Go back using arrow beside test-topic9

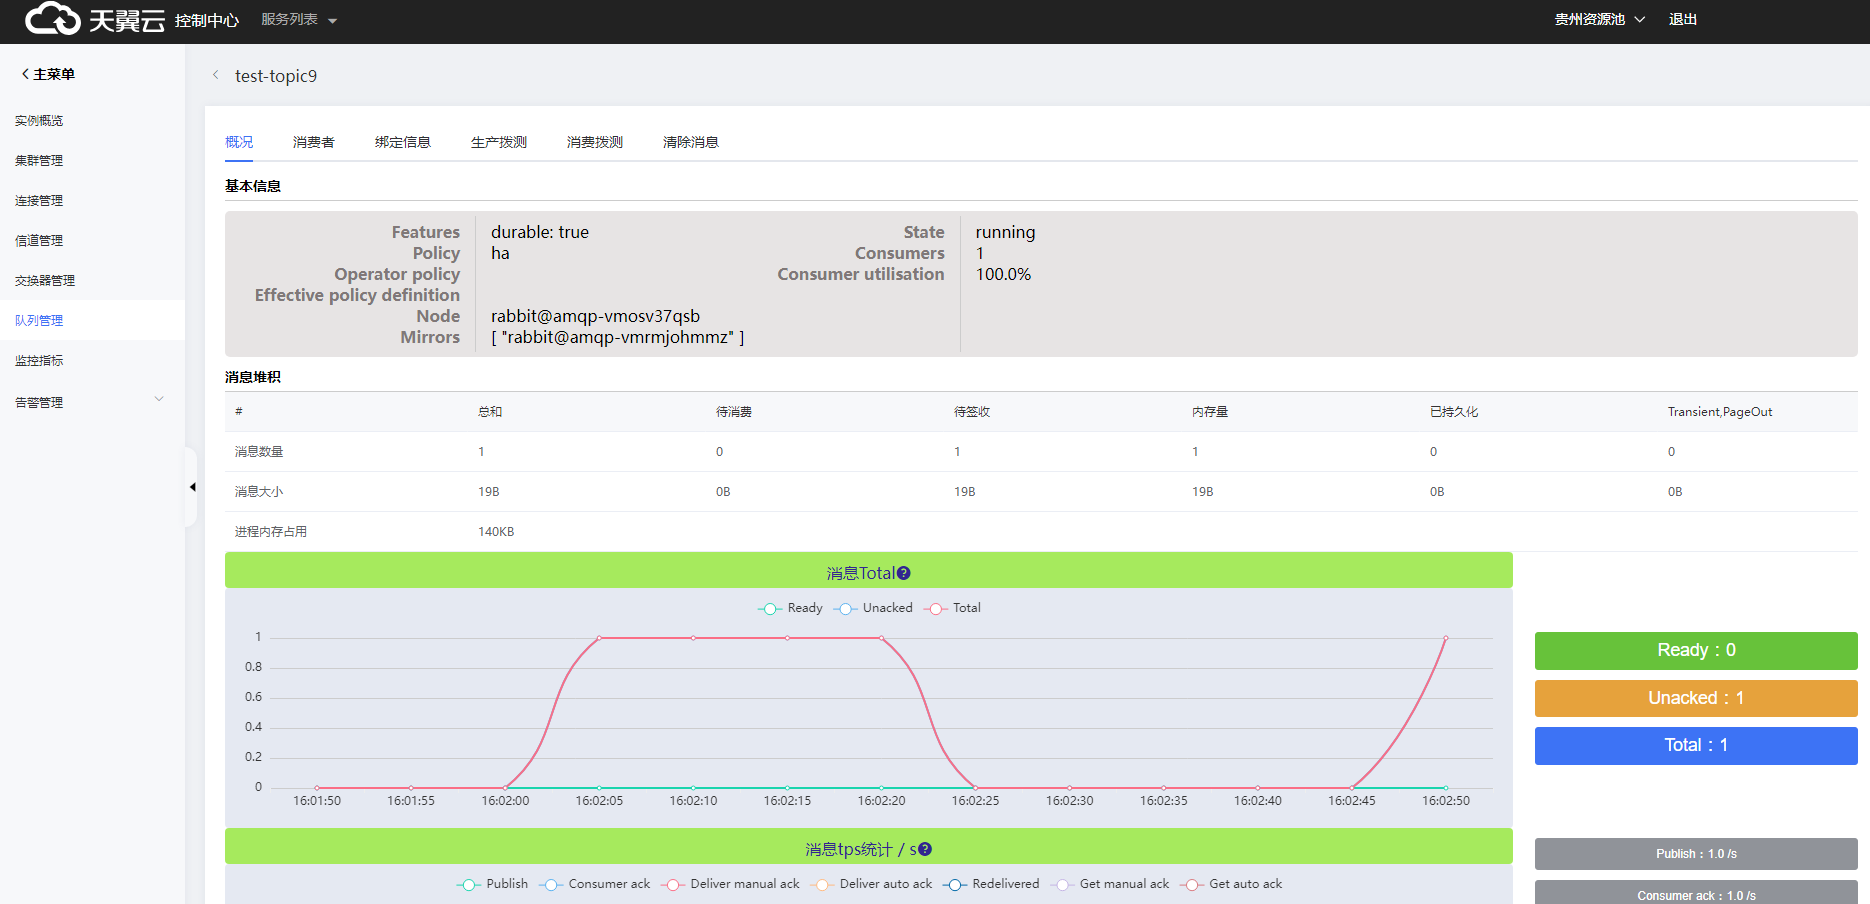215,75
